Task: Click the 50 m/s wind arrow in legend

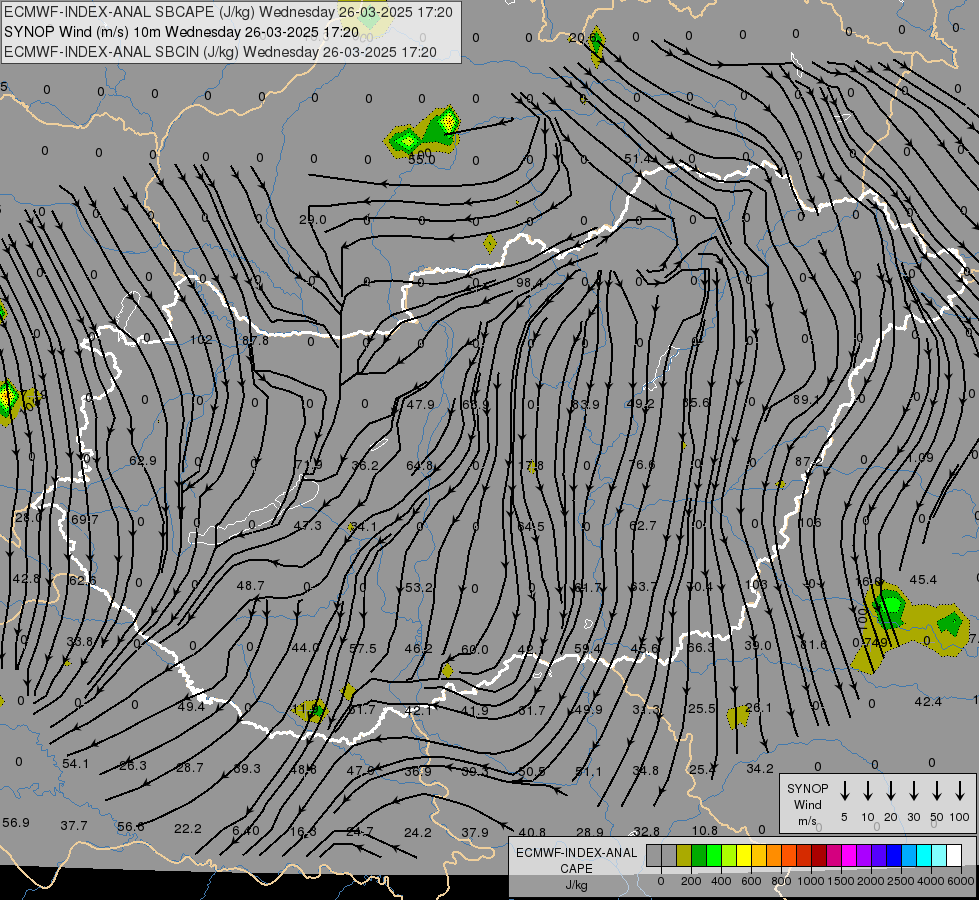Action: coord(937,791)
